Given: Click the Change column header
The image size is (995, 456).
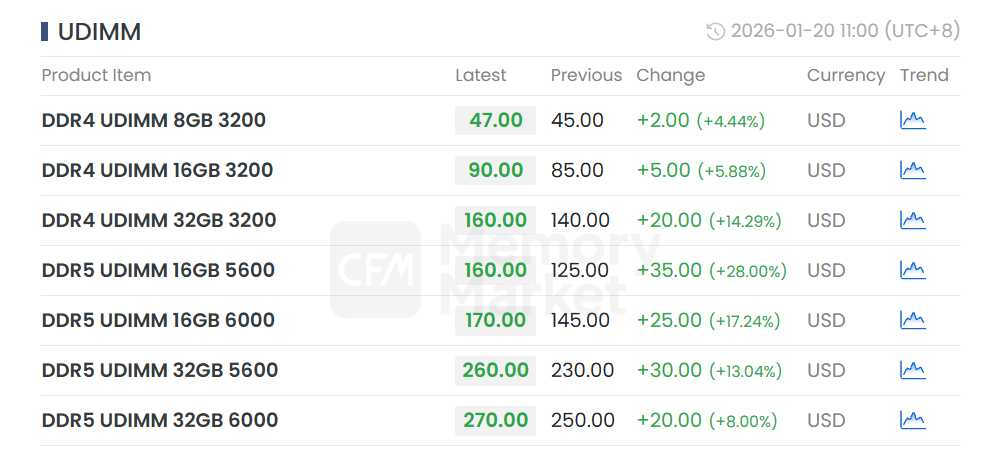Looking at the screenshot, I should pyautogui.click(x=670, y=75).
